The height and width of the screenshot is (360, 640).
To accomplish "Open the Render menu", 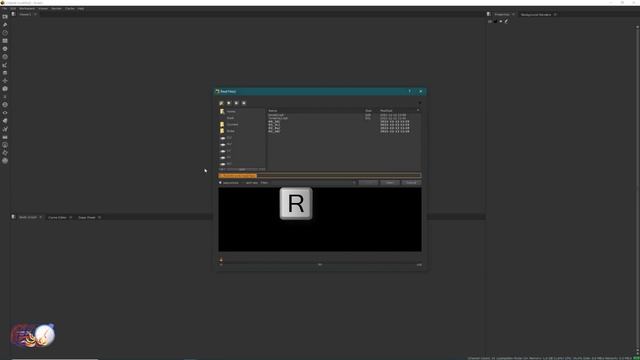I will coord(56,8).
